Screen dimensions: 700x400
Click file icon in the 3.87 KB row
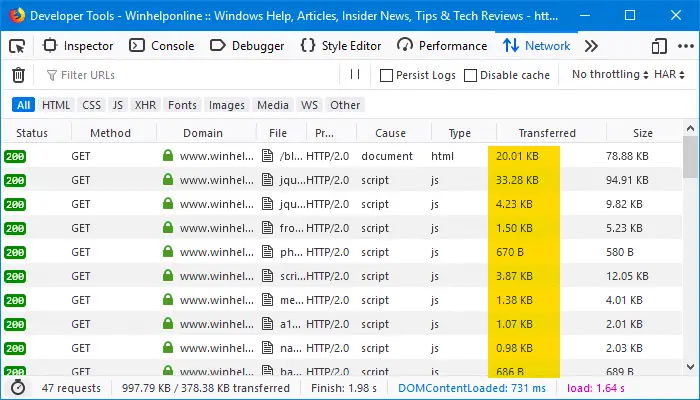pos(267,276)
